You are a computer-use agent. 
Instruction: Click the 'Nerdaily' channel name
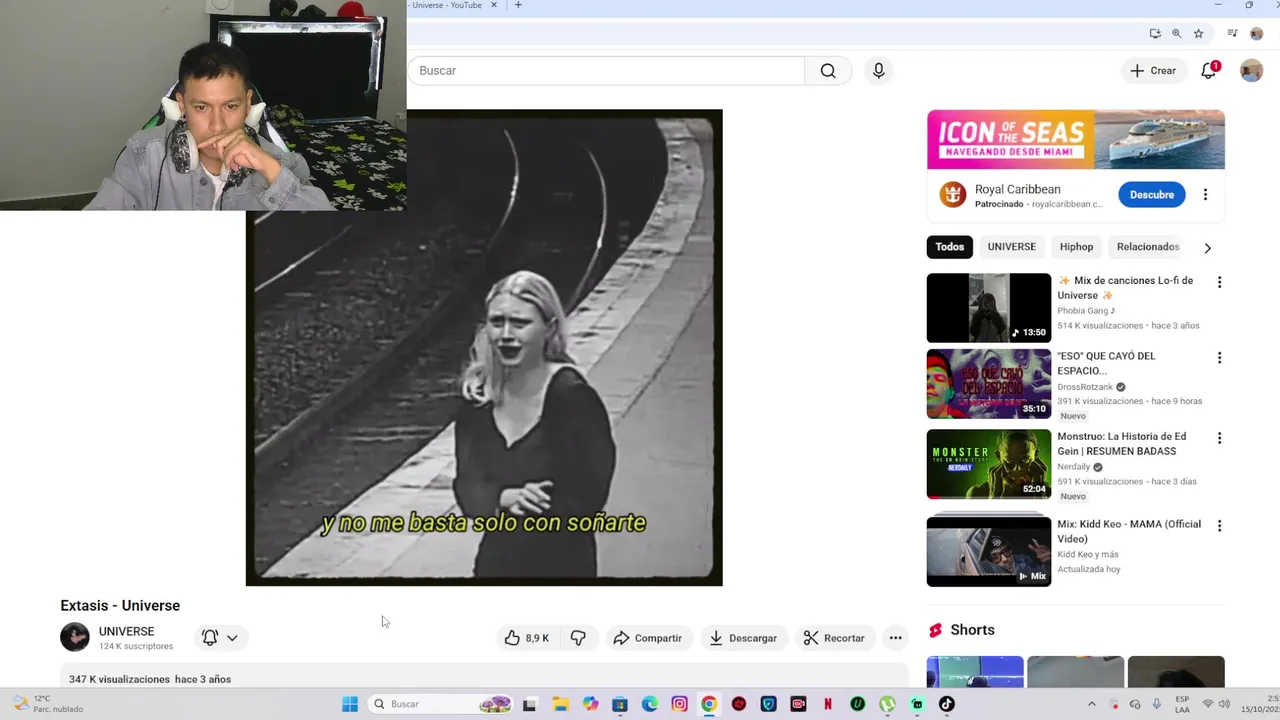pos(1074,467)
